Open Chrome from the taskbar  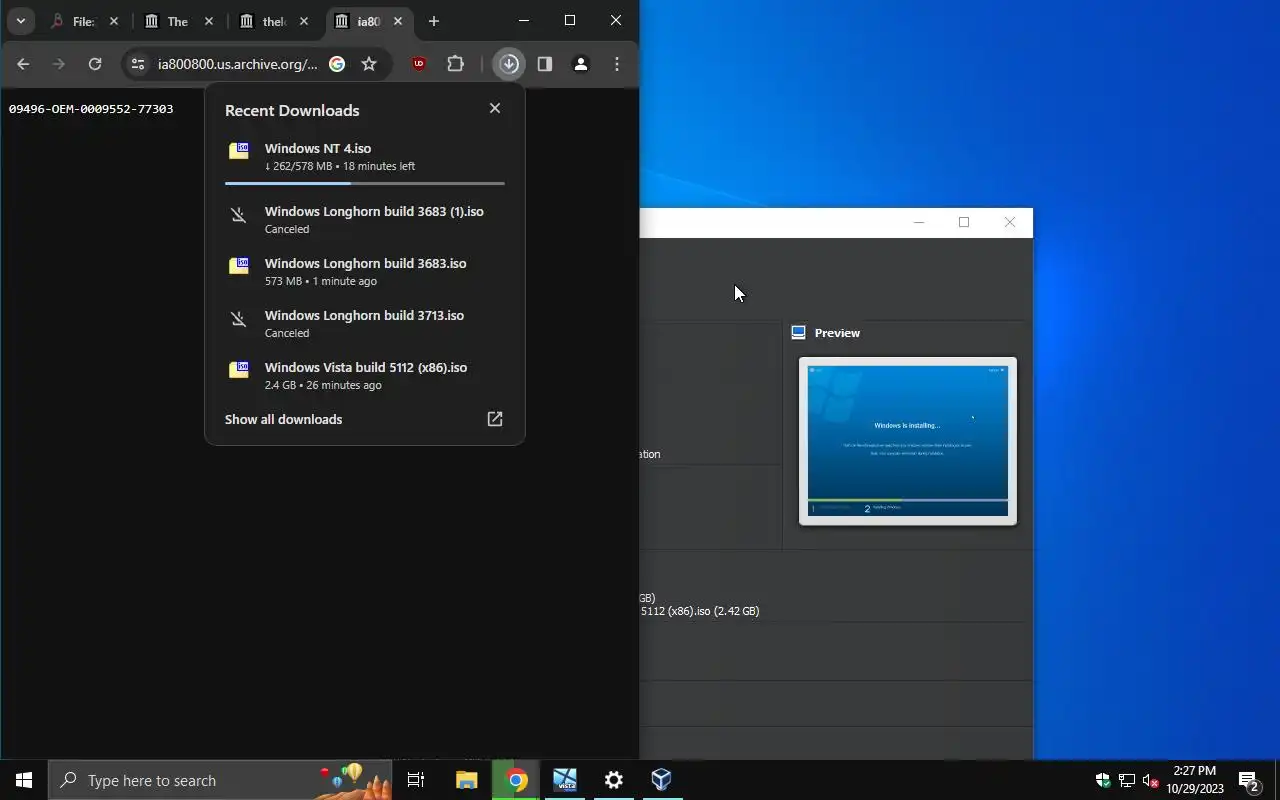tap(517, 780)
